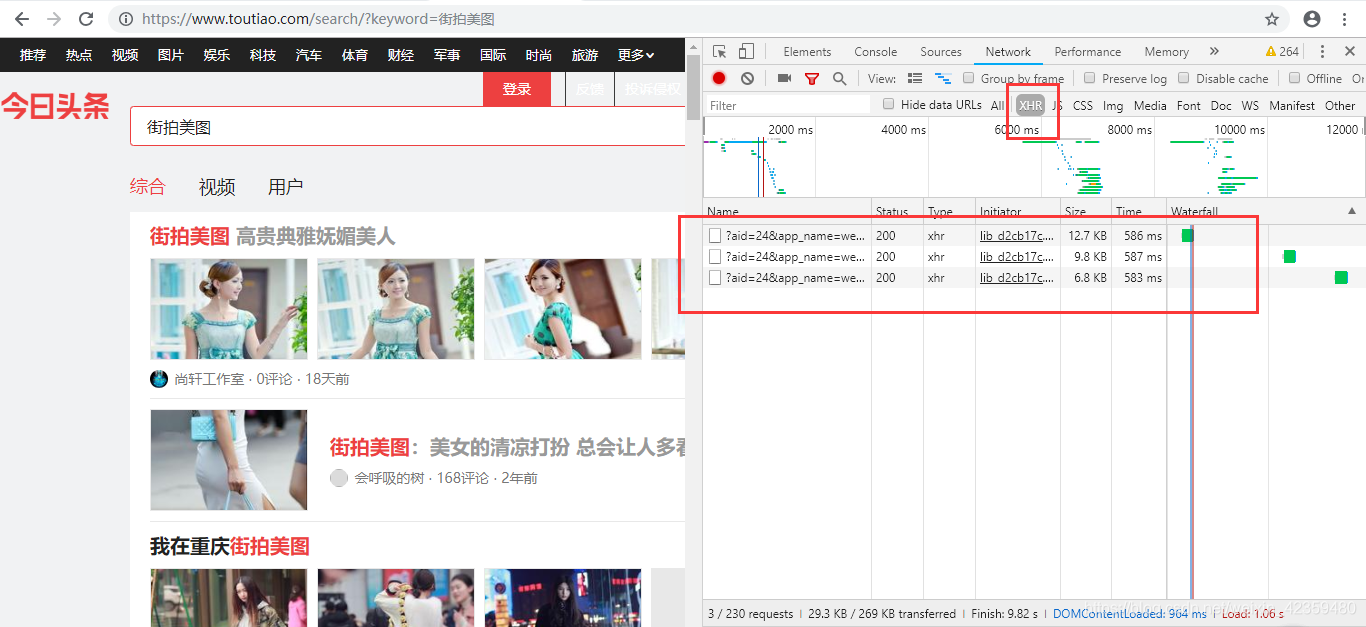This screenshot has width=1366, height=627.
Task: Capture screenshots with the camera icon
Action: pos(784,78)
